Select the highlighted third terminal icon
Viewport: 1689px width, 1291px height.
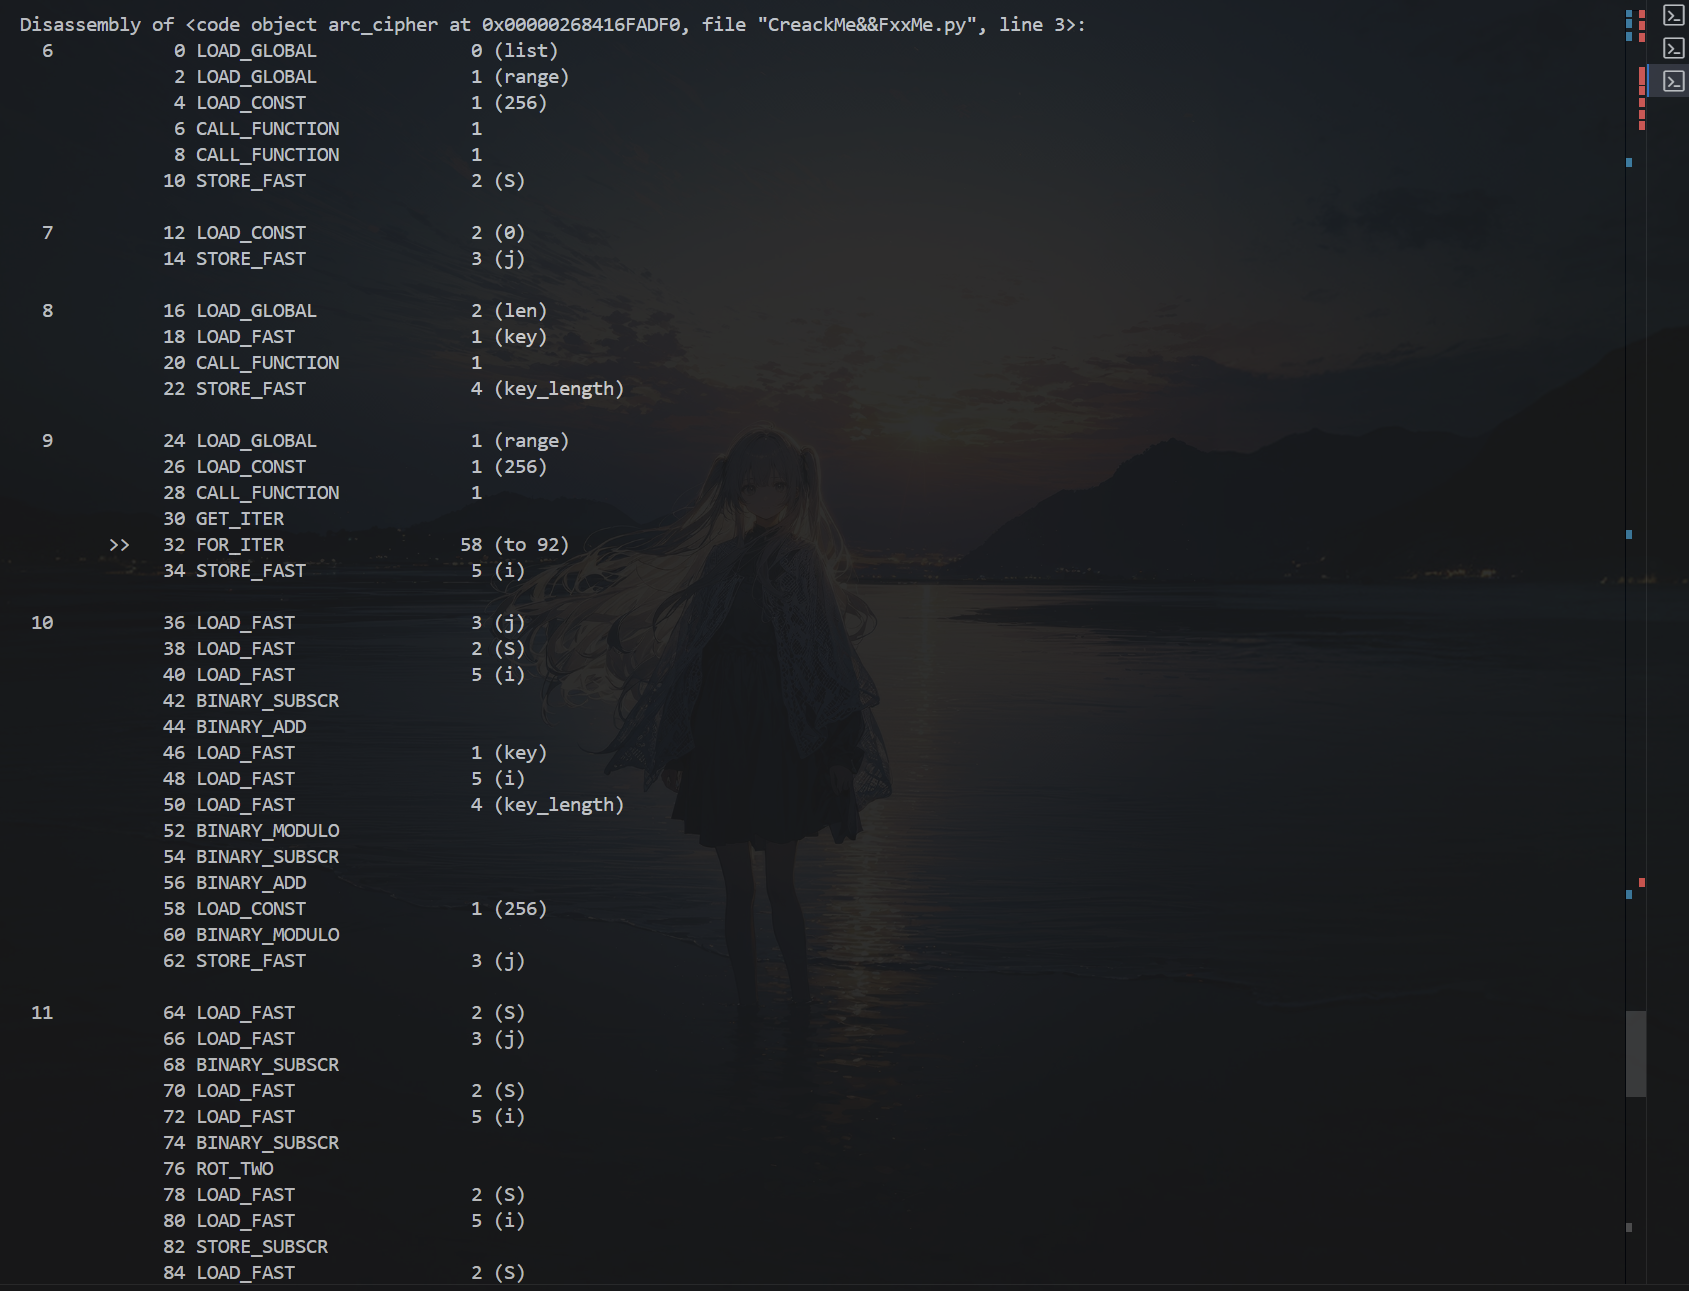(x=1673, y=81)
